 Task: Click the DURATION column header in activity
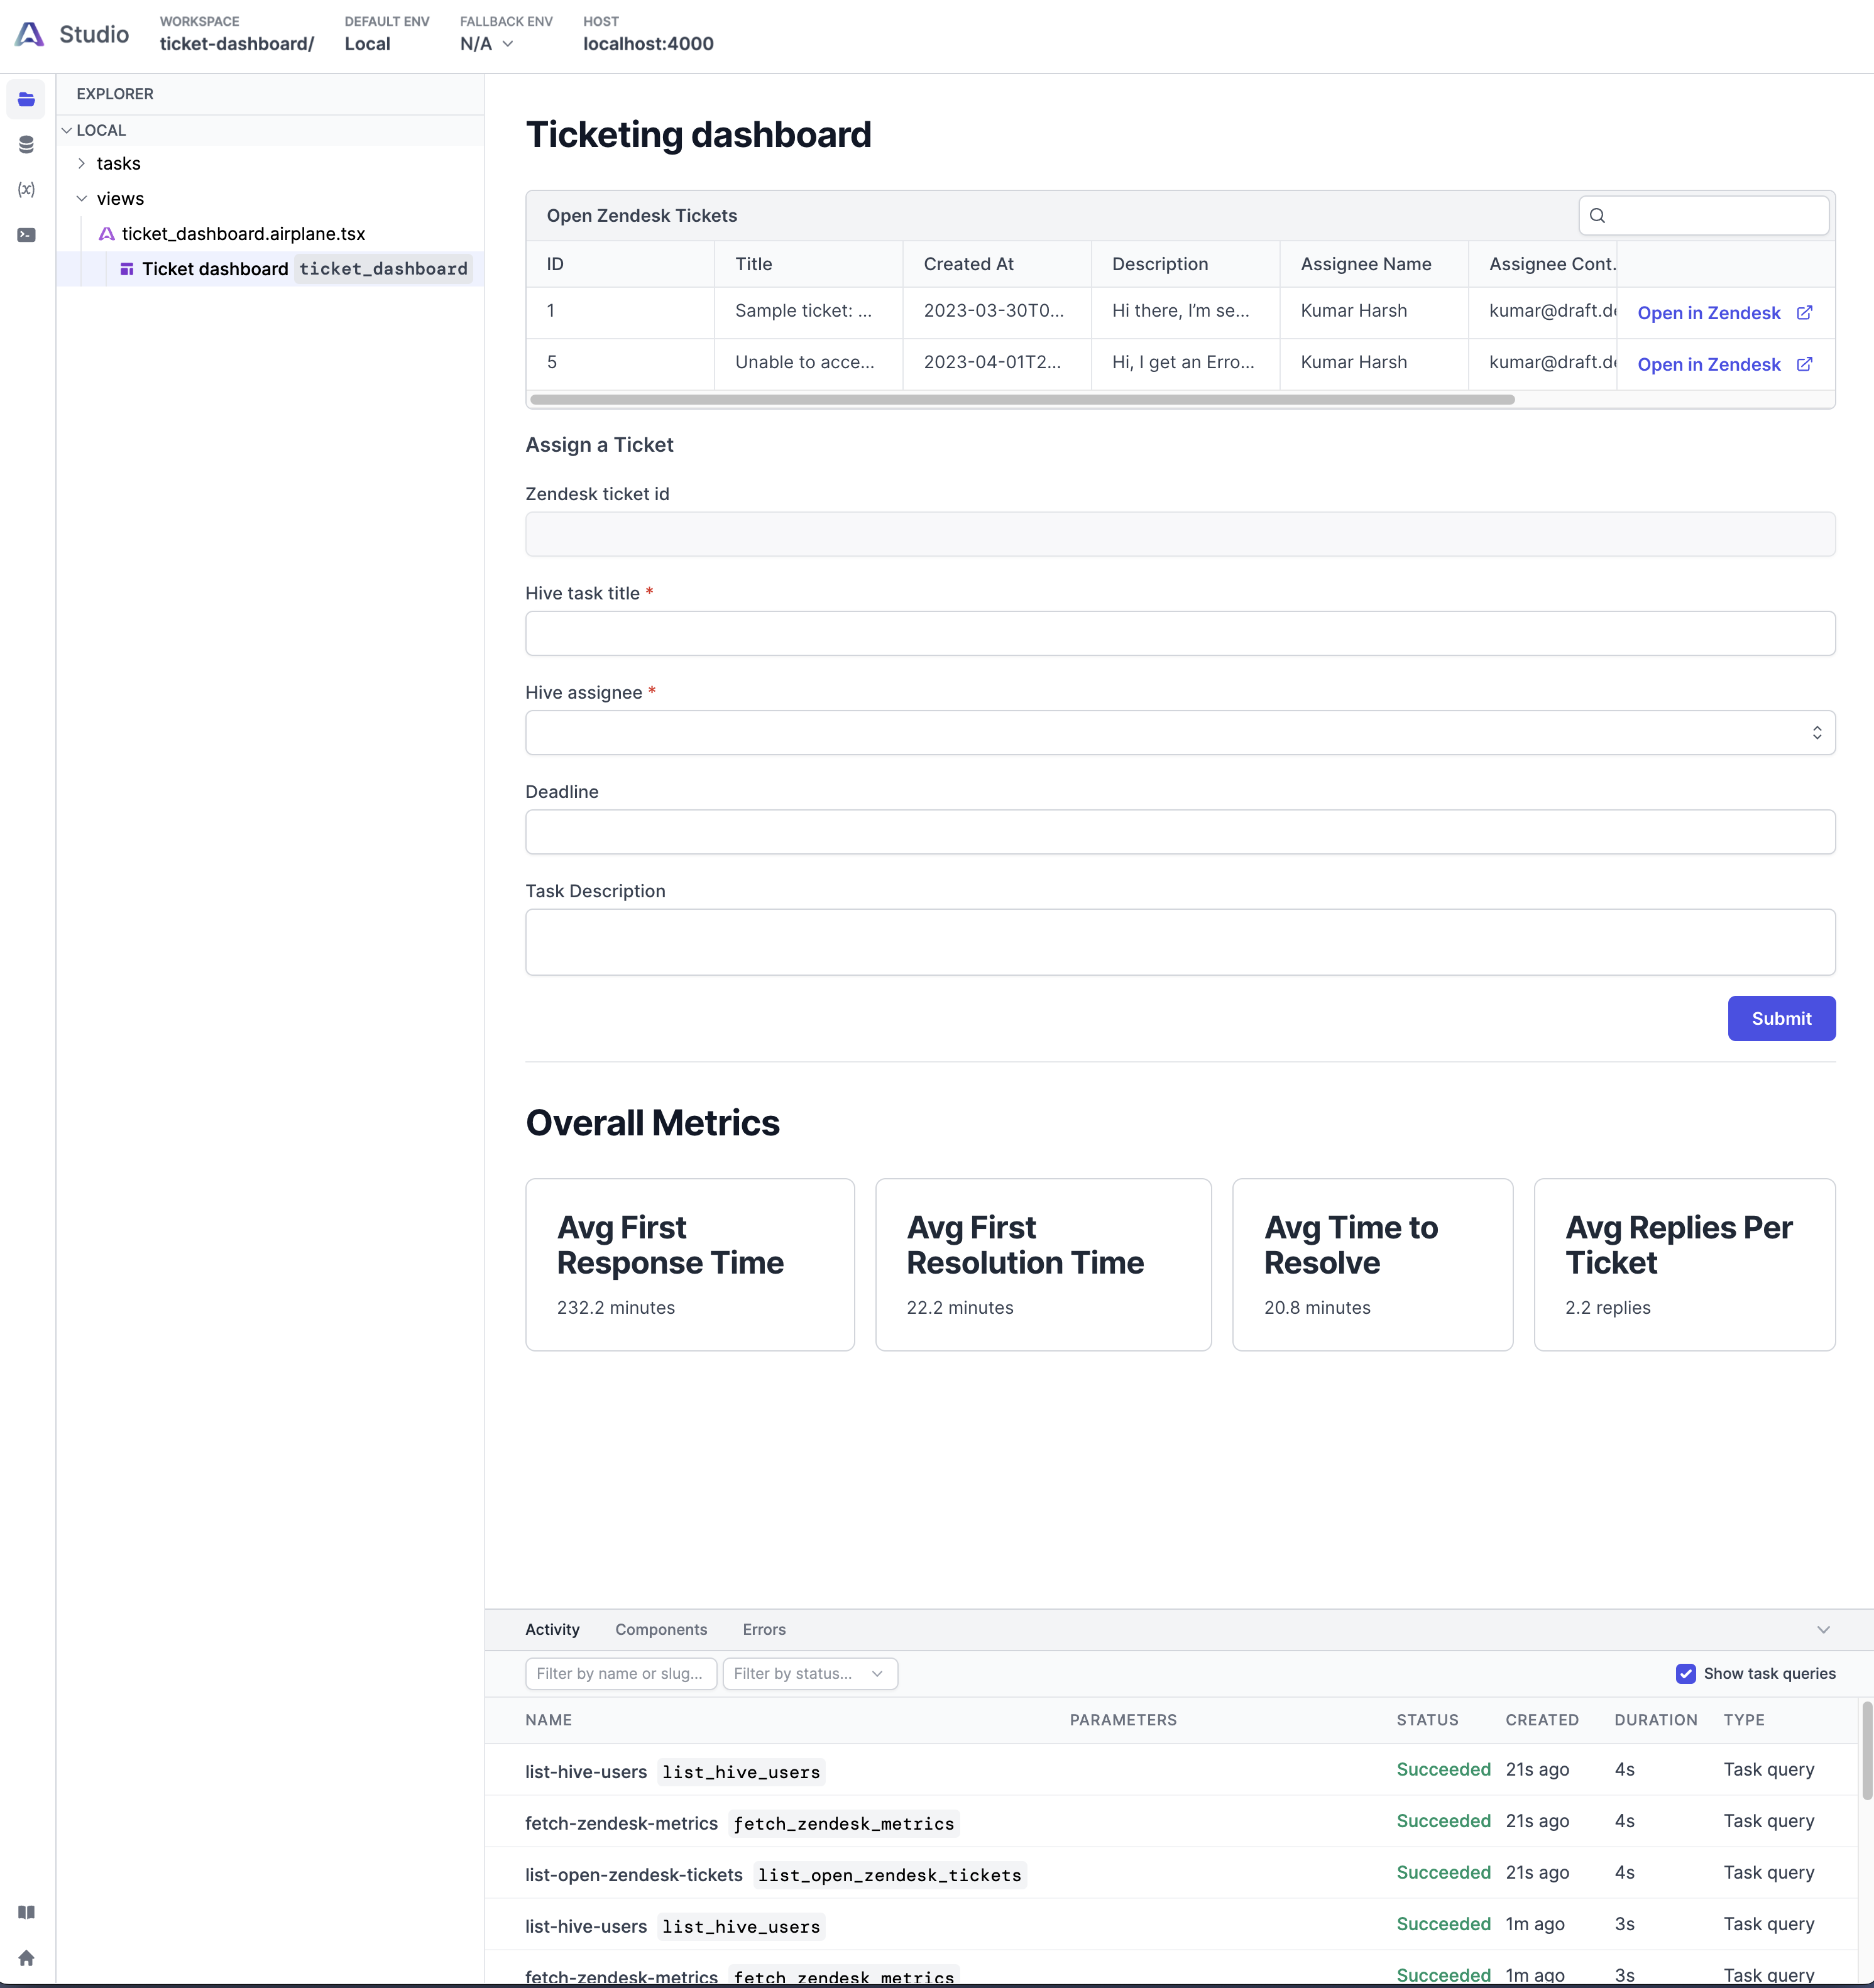(x=1655, y=1720)
